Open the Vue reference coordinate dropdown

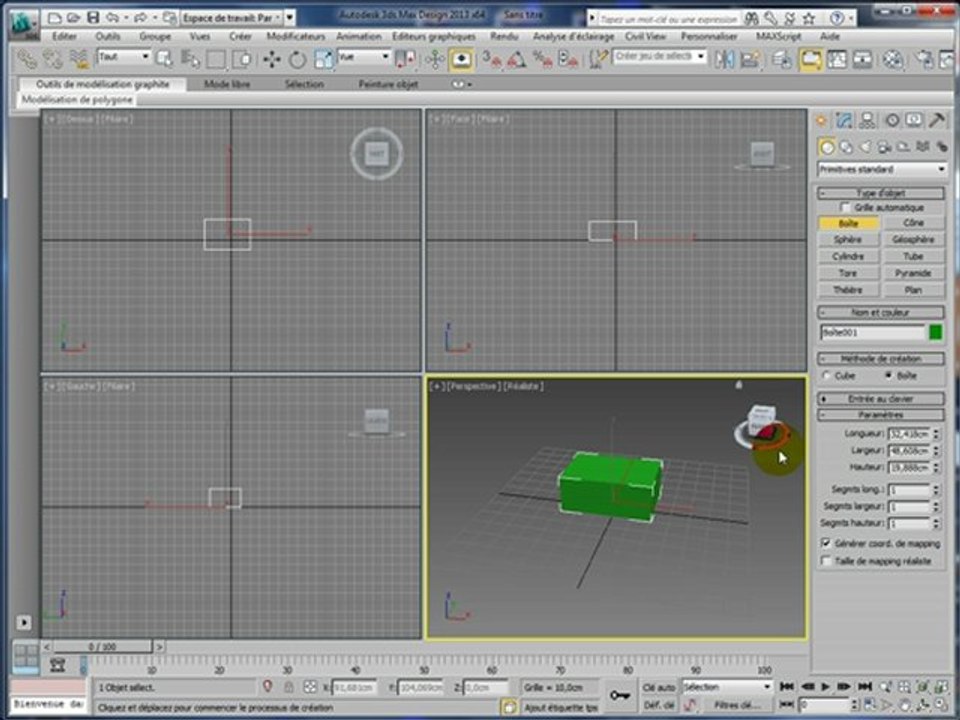(x=364, y=57)
